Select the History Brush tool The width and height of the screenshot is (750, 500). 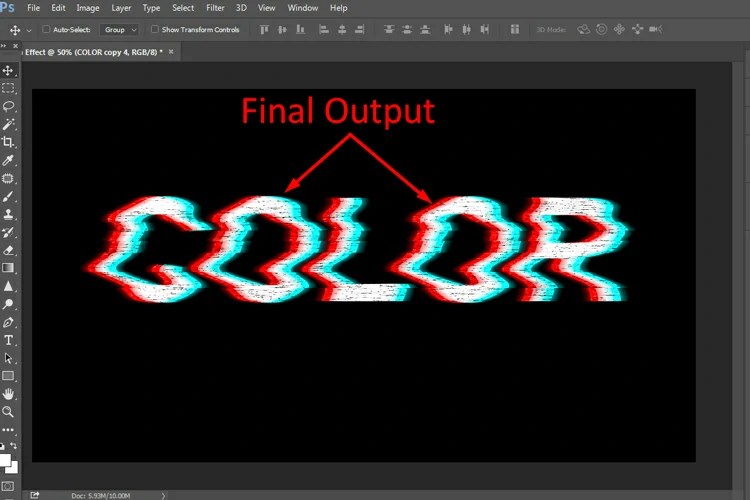tap(8, 233)
